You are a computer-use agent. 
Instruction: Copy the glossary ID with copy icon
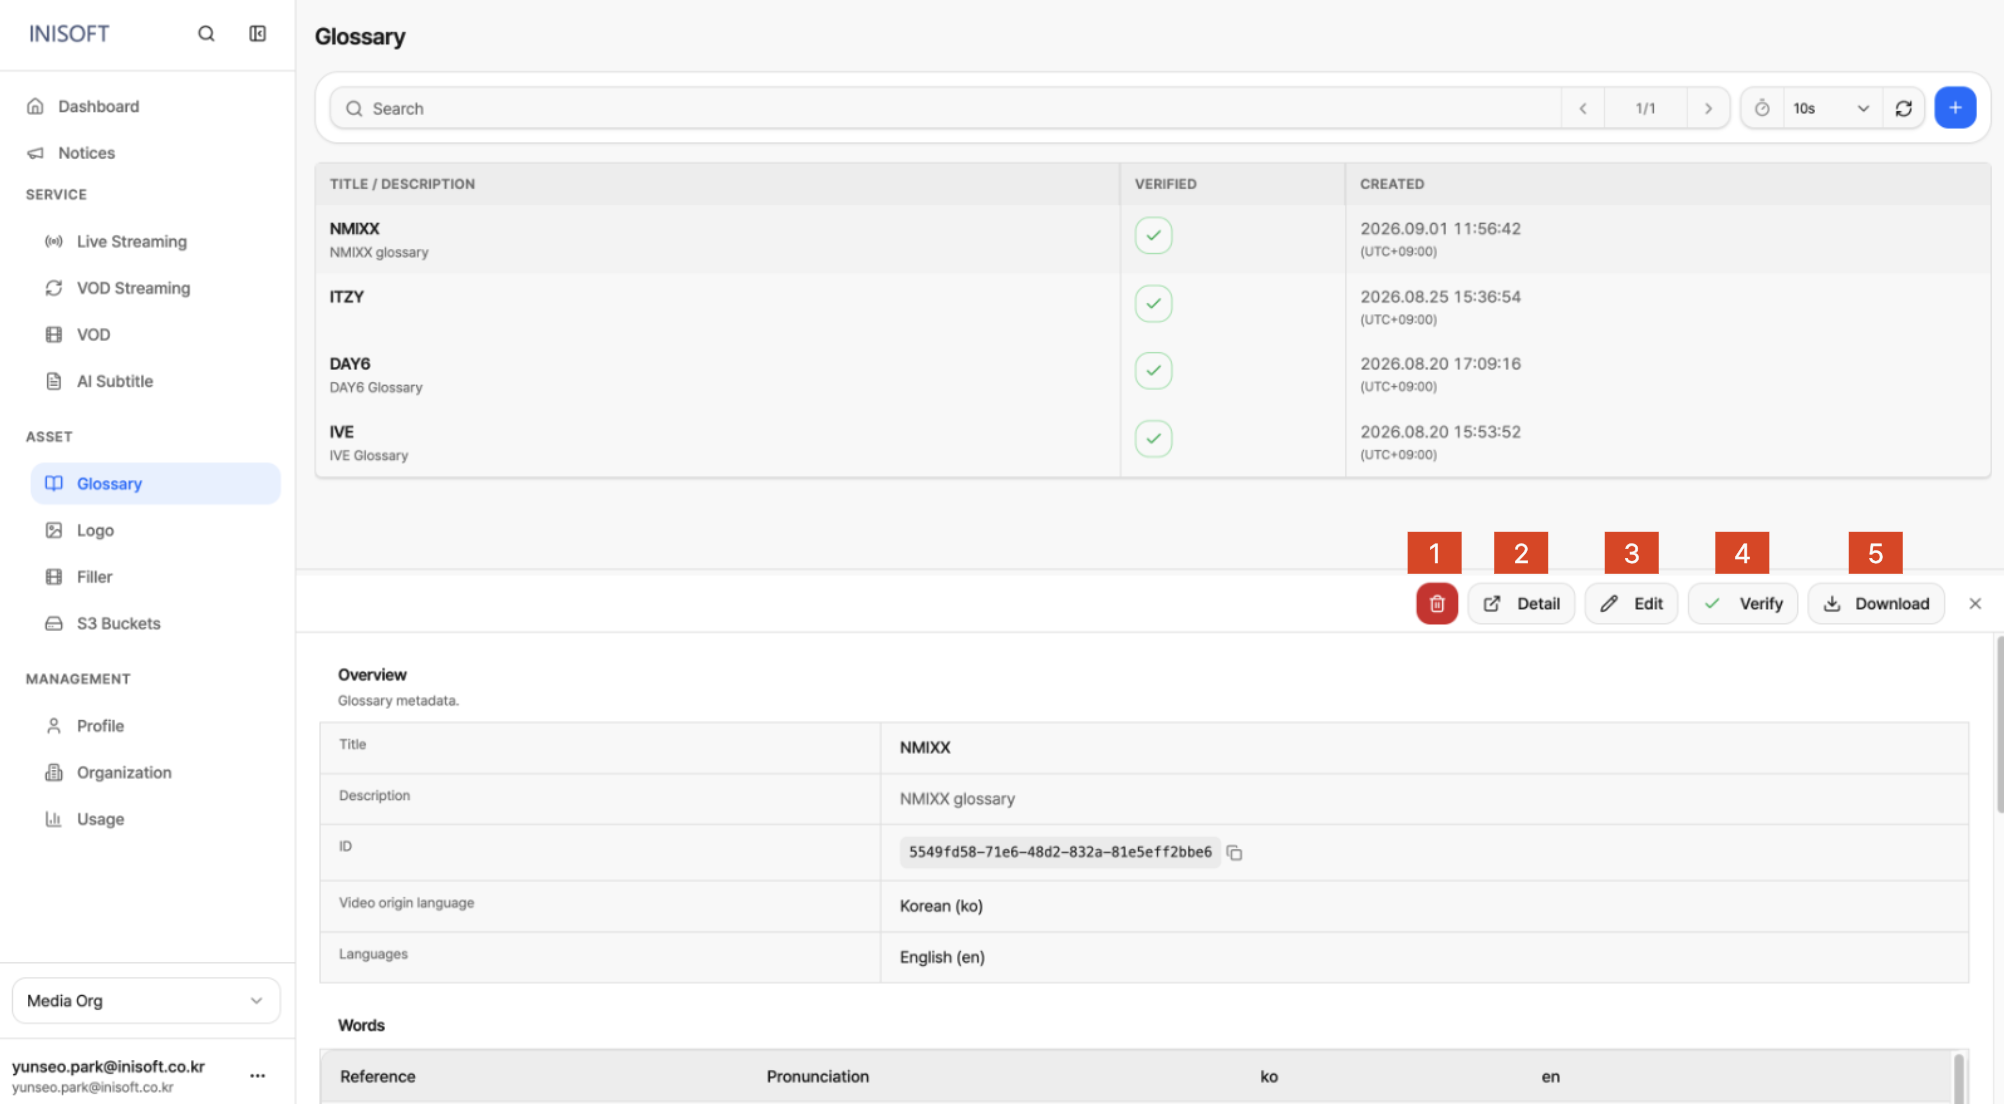pos(1235,853)
